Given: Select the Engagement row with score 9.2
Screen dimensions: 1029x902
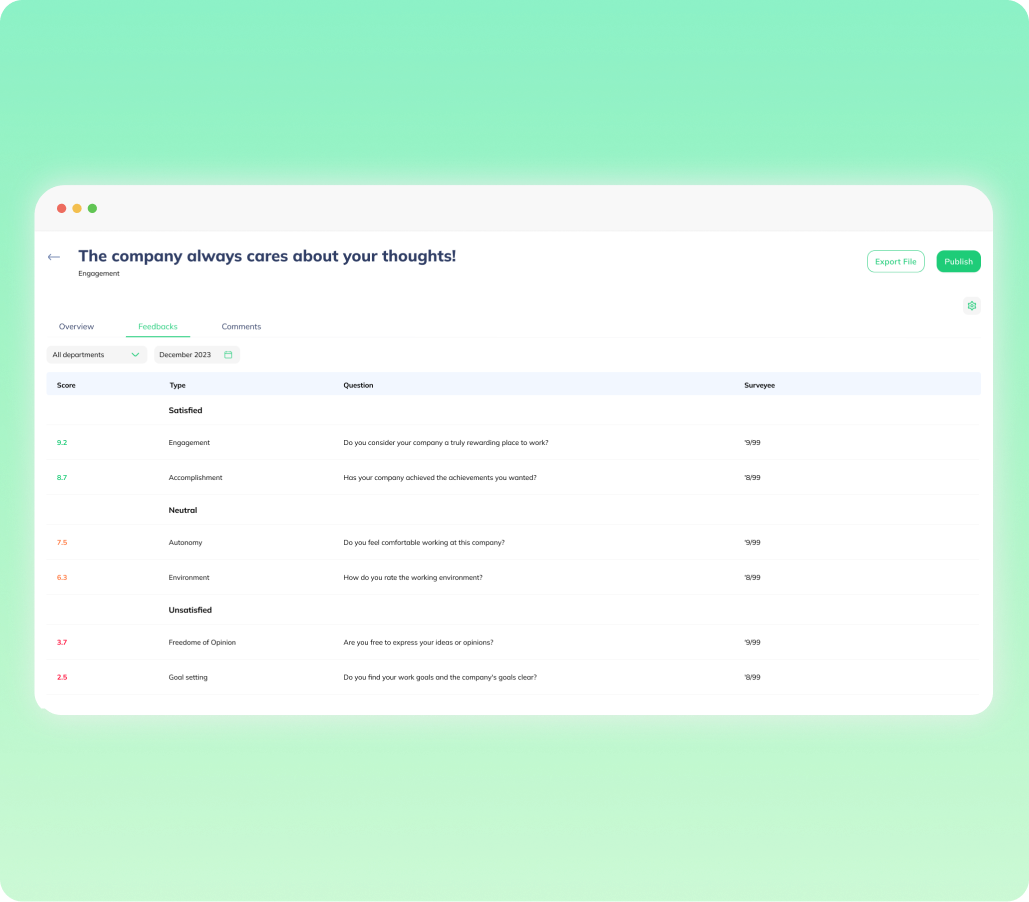Looking at the screenshot, I should (x=189, y=442).
